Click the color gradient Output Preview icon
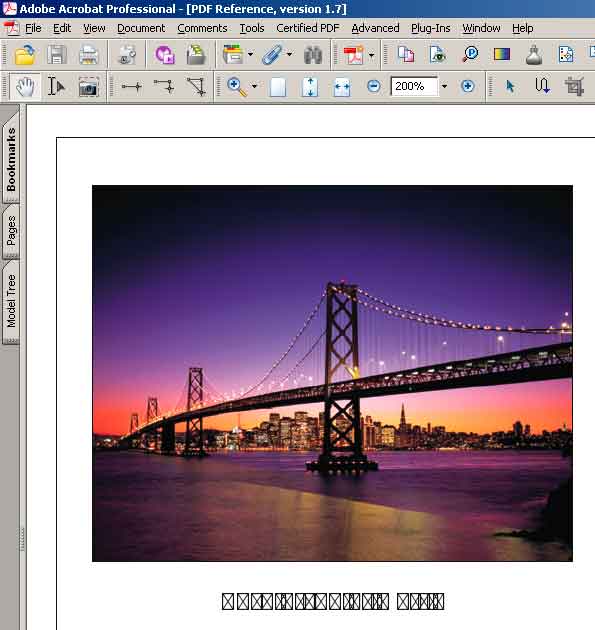This screenshot has height=630, width=595. coord(502,54)
